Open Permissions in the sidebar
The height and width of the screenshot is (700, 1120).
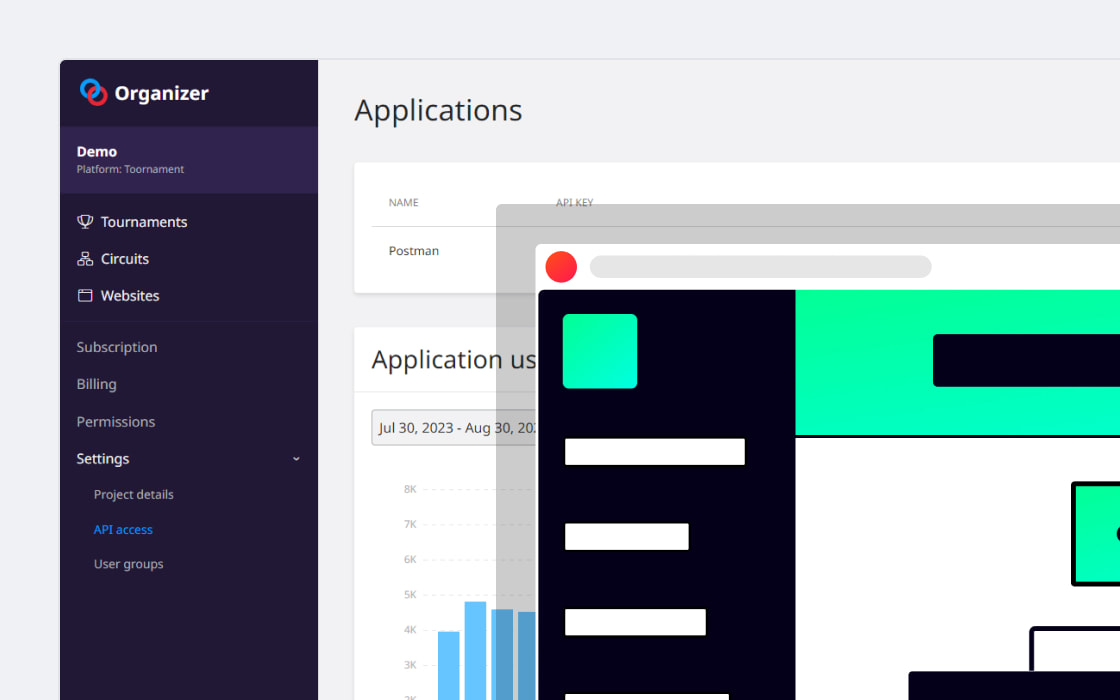coord(116,422)
